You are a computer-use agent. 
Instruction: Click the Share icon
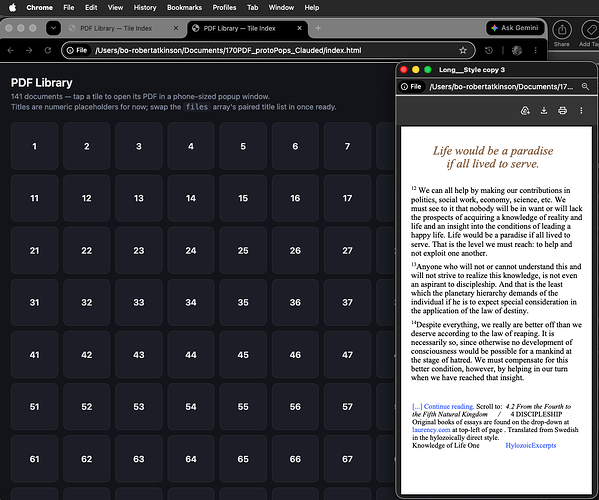[562, 30]
